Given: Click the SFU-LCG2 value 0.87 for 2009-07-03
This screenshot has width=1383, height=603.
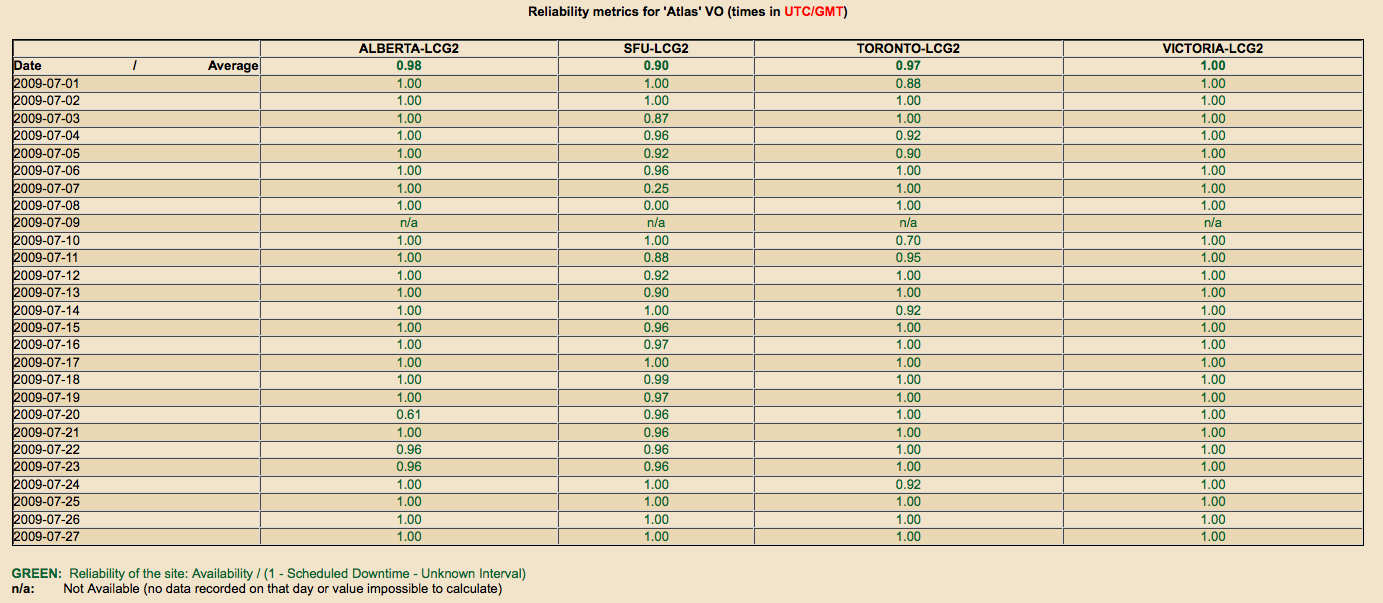Looking at the screenshot, I should click(656, 119).
